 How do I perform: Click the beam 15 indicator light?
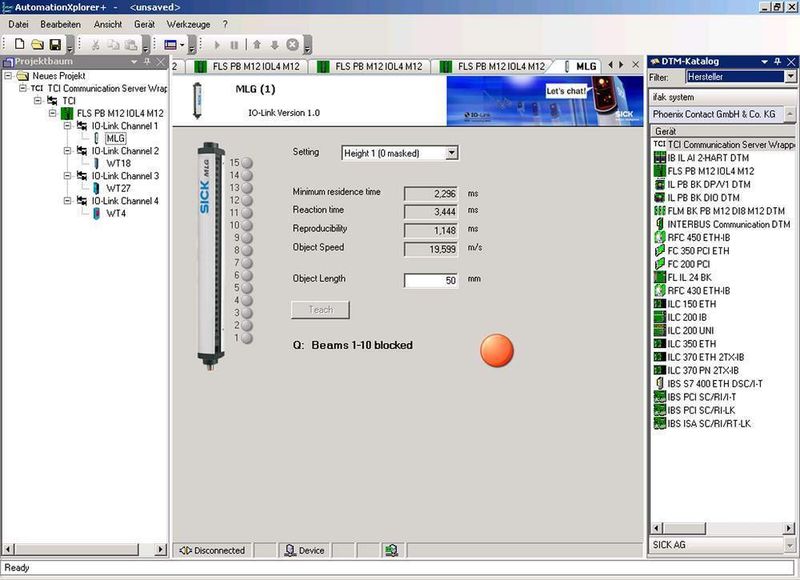[x=247, y=163]
